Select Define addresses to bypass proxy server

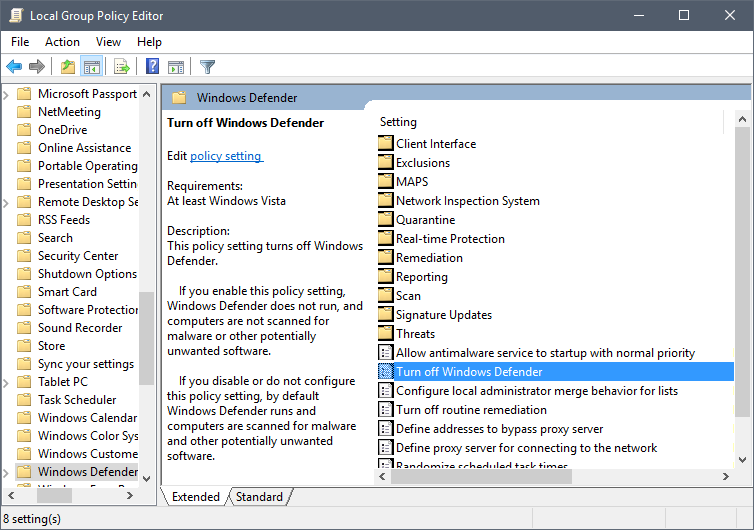tap(499, 429)
